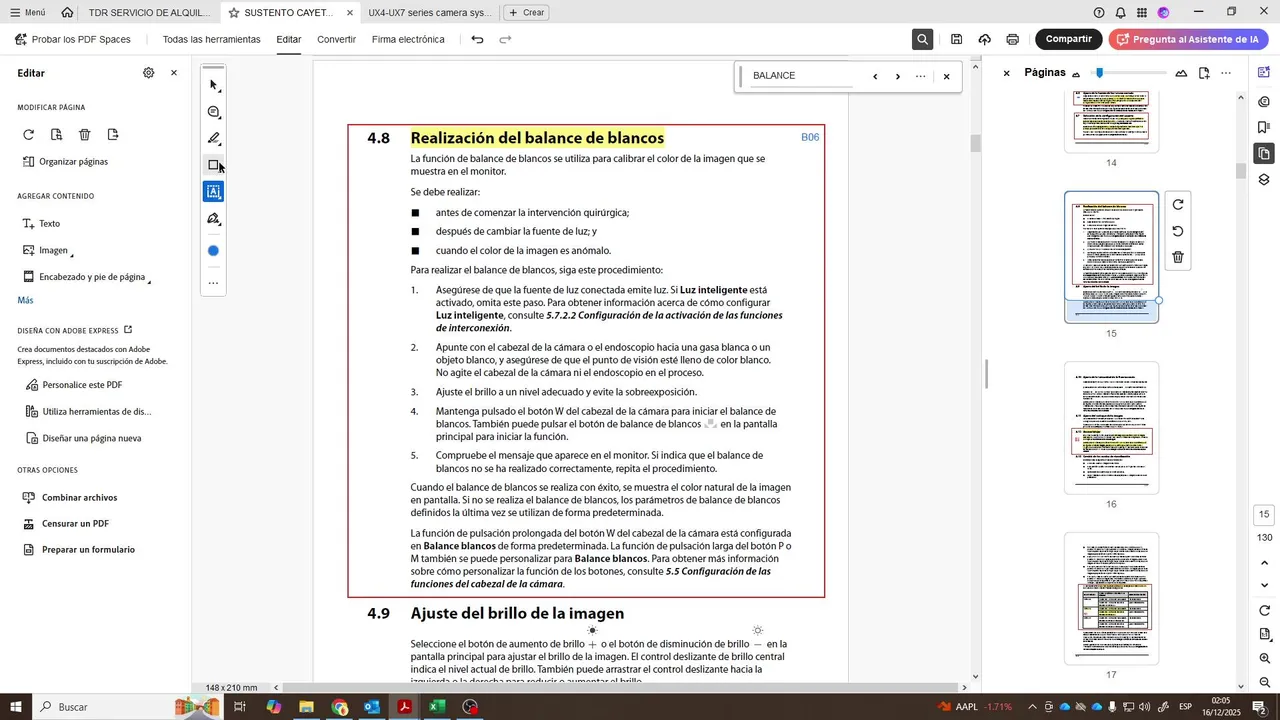Viewport: 1280px width, 720px height.
Task: Expand Encabezado y pie de página
Action: click(x=86, y=277)
